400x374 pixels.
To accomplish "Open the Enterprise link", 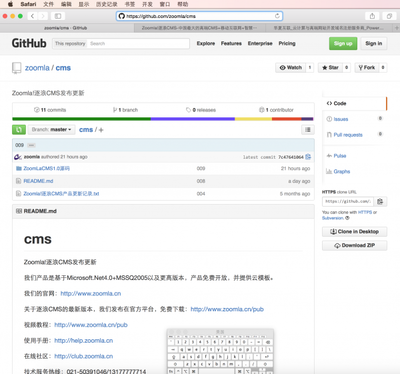I will click(260, 44).
